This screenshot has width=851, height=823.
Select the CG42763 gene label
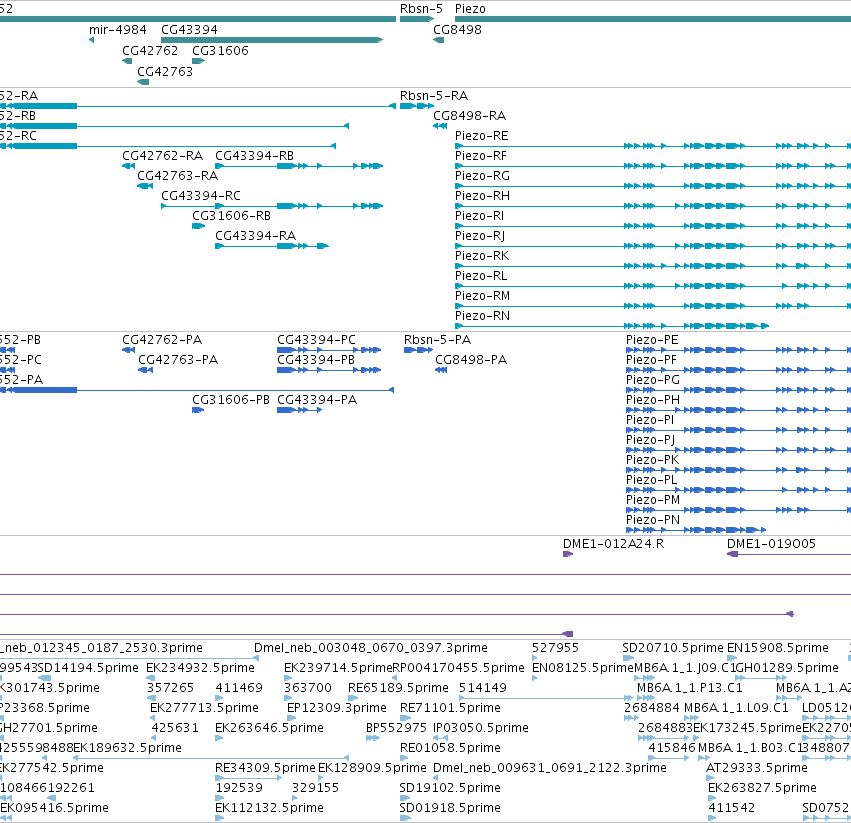[165, 72]
